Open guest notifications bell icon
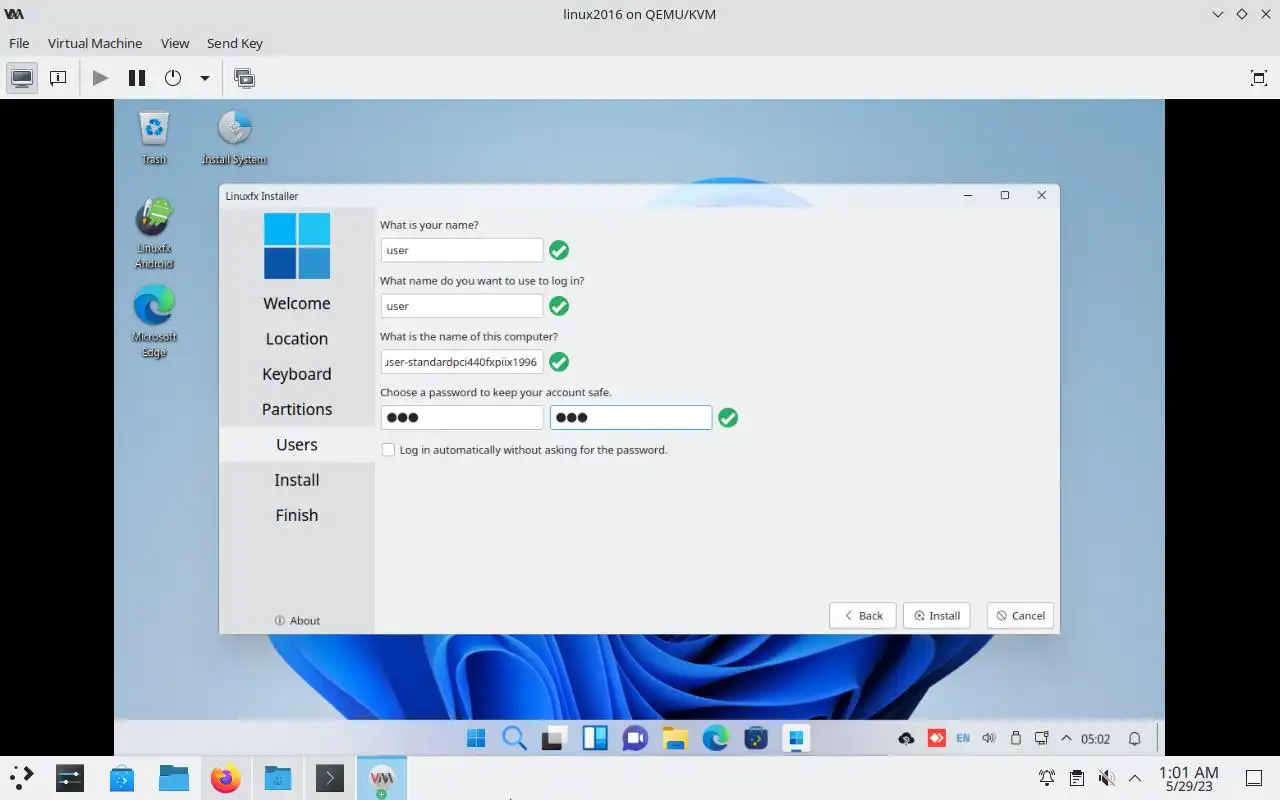 (1135, 739)
